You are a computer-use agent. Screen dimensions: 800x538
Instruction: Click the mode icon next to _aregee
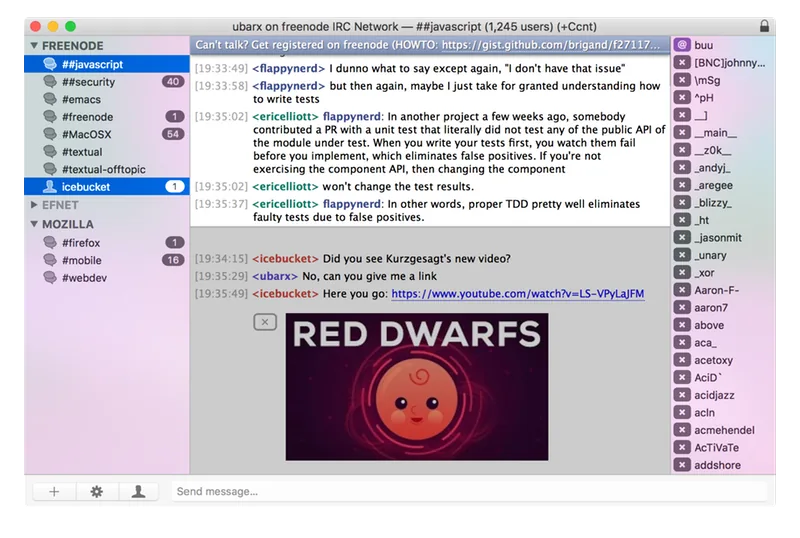(682, 185)
